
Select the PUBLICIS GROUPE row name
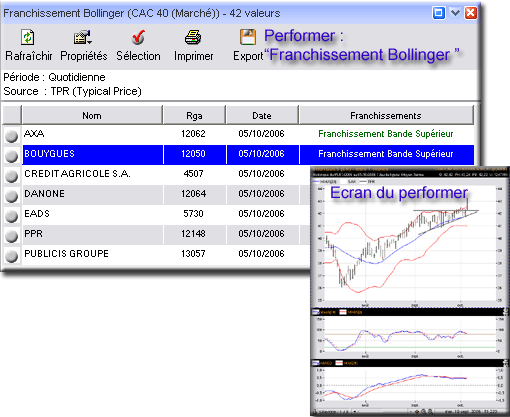click(66, 254)
